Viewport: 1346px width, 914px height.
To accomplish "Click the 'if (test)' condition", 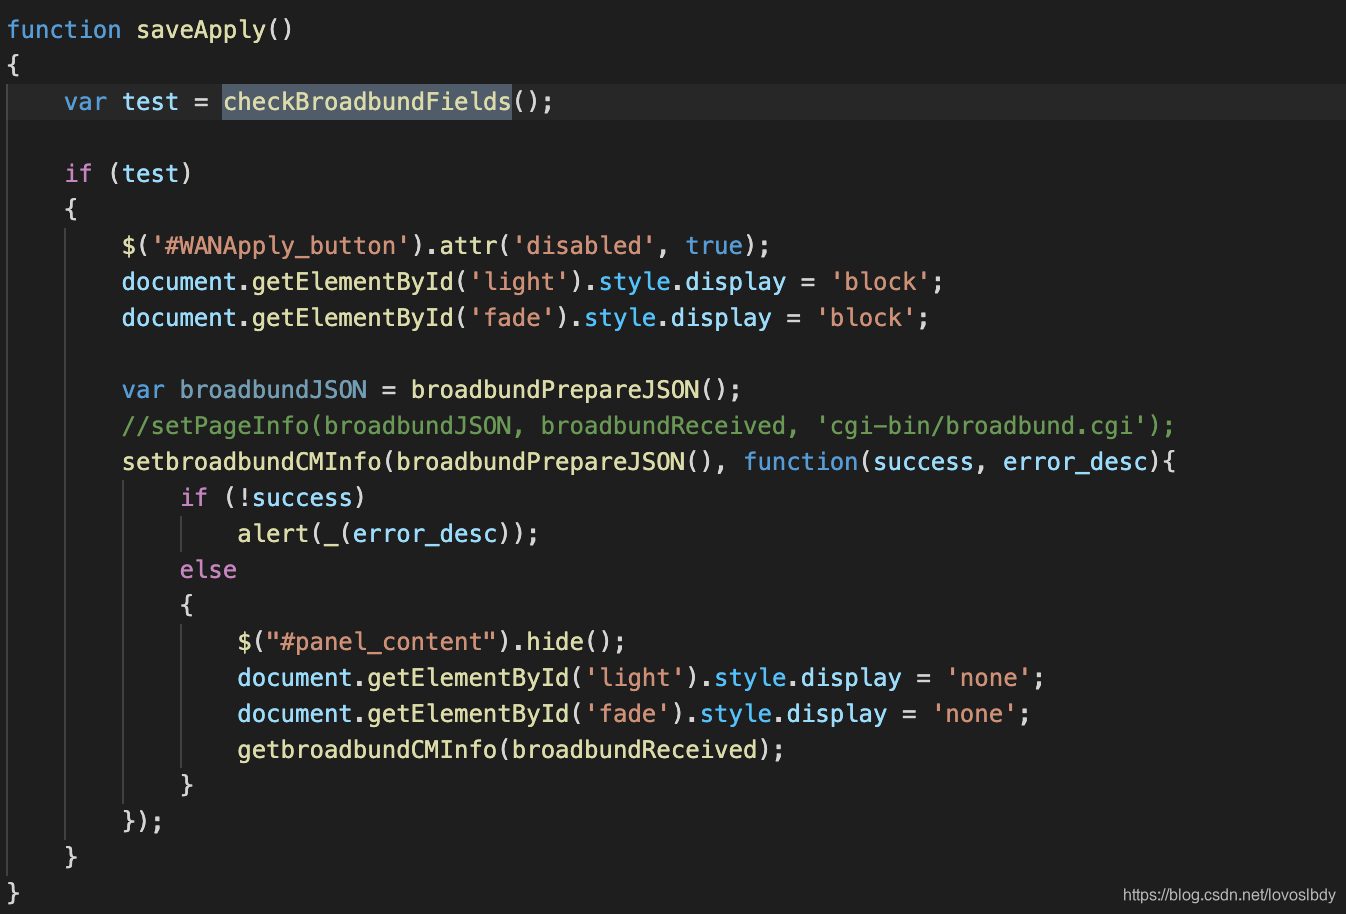I will 128,174.
